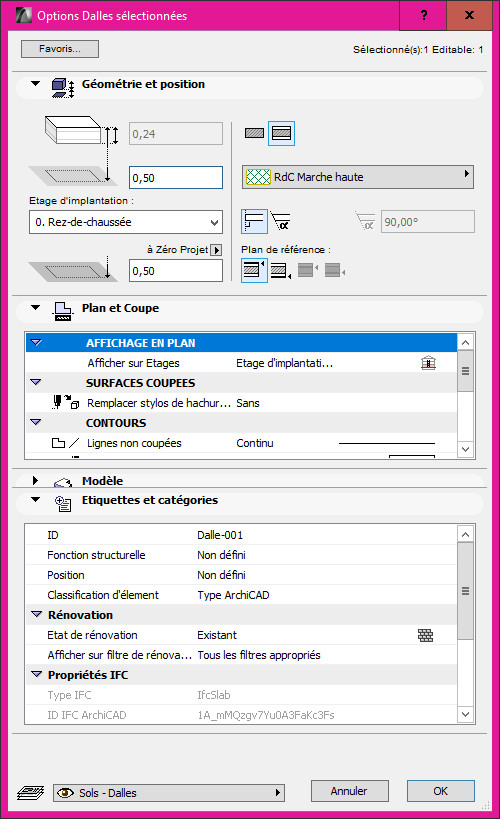Image resolution: width=500 pixels, height=819 pixels.
Task: Click the Plan et Coupe list scroll-down arrow
Action: [x=466, y=449]
